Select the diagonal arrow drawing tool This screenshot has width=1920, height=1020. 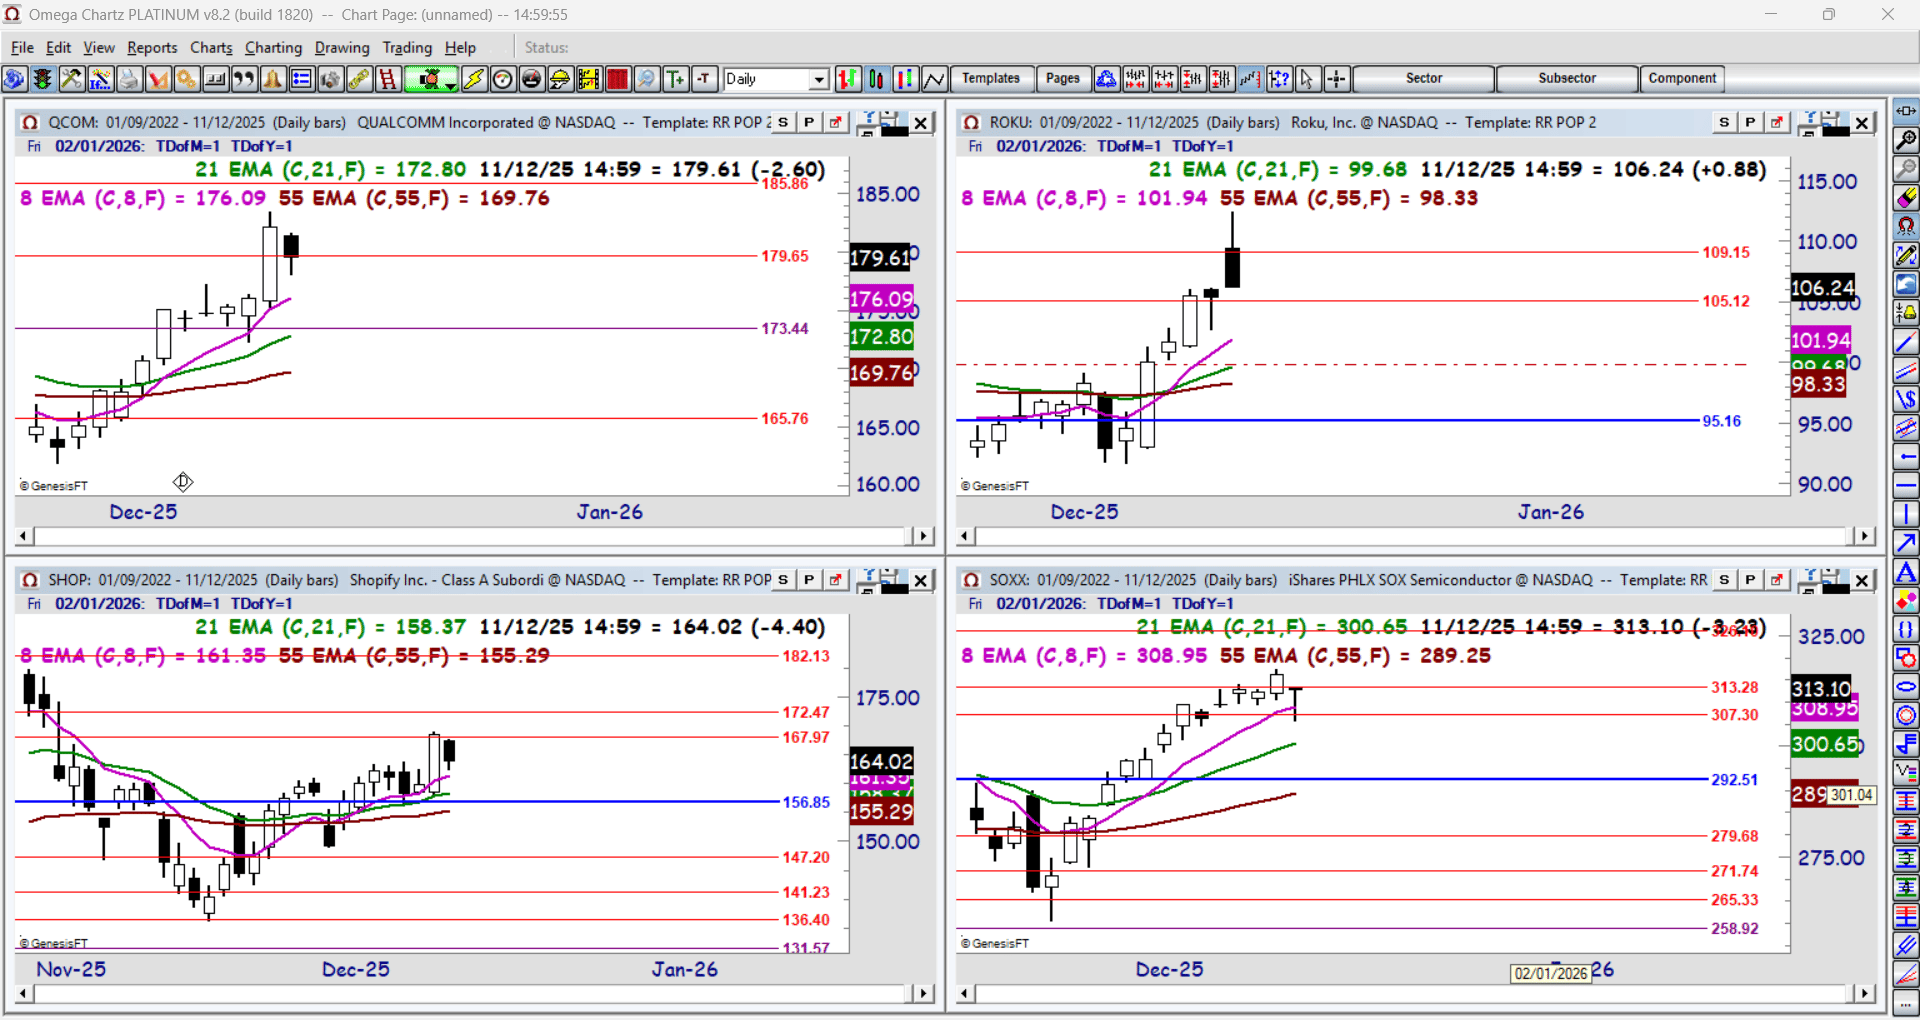(1906, 544)
